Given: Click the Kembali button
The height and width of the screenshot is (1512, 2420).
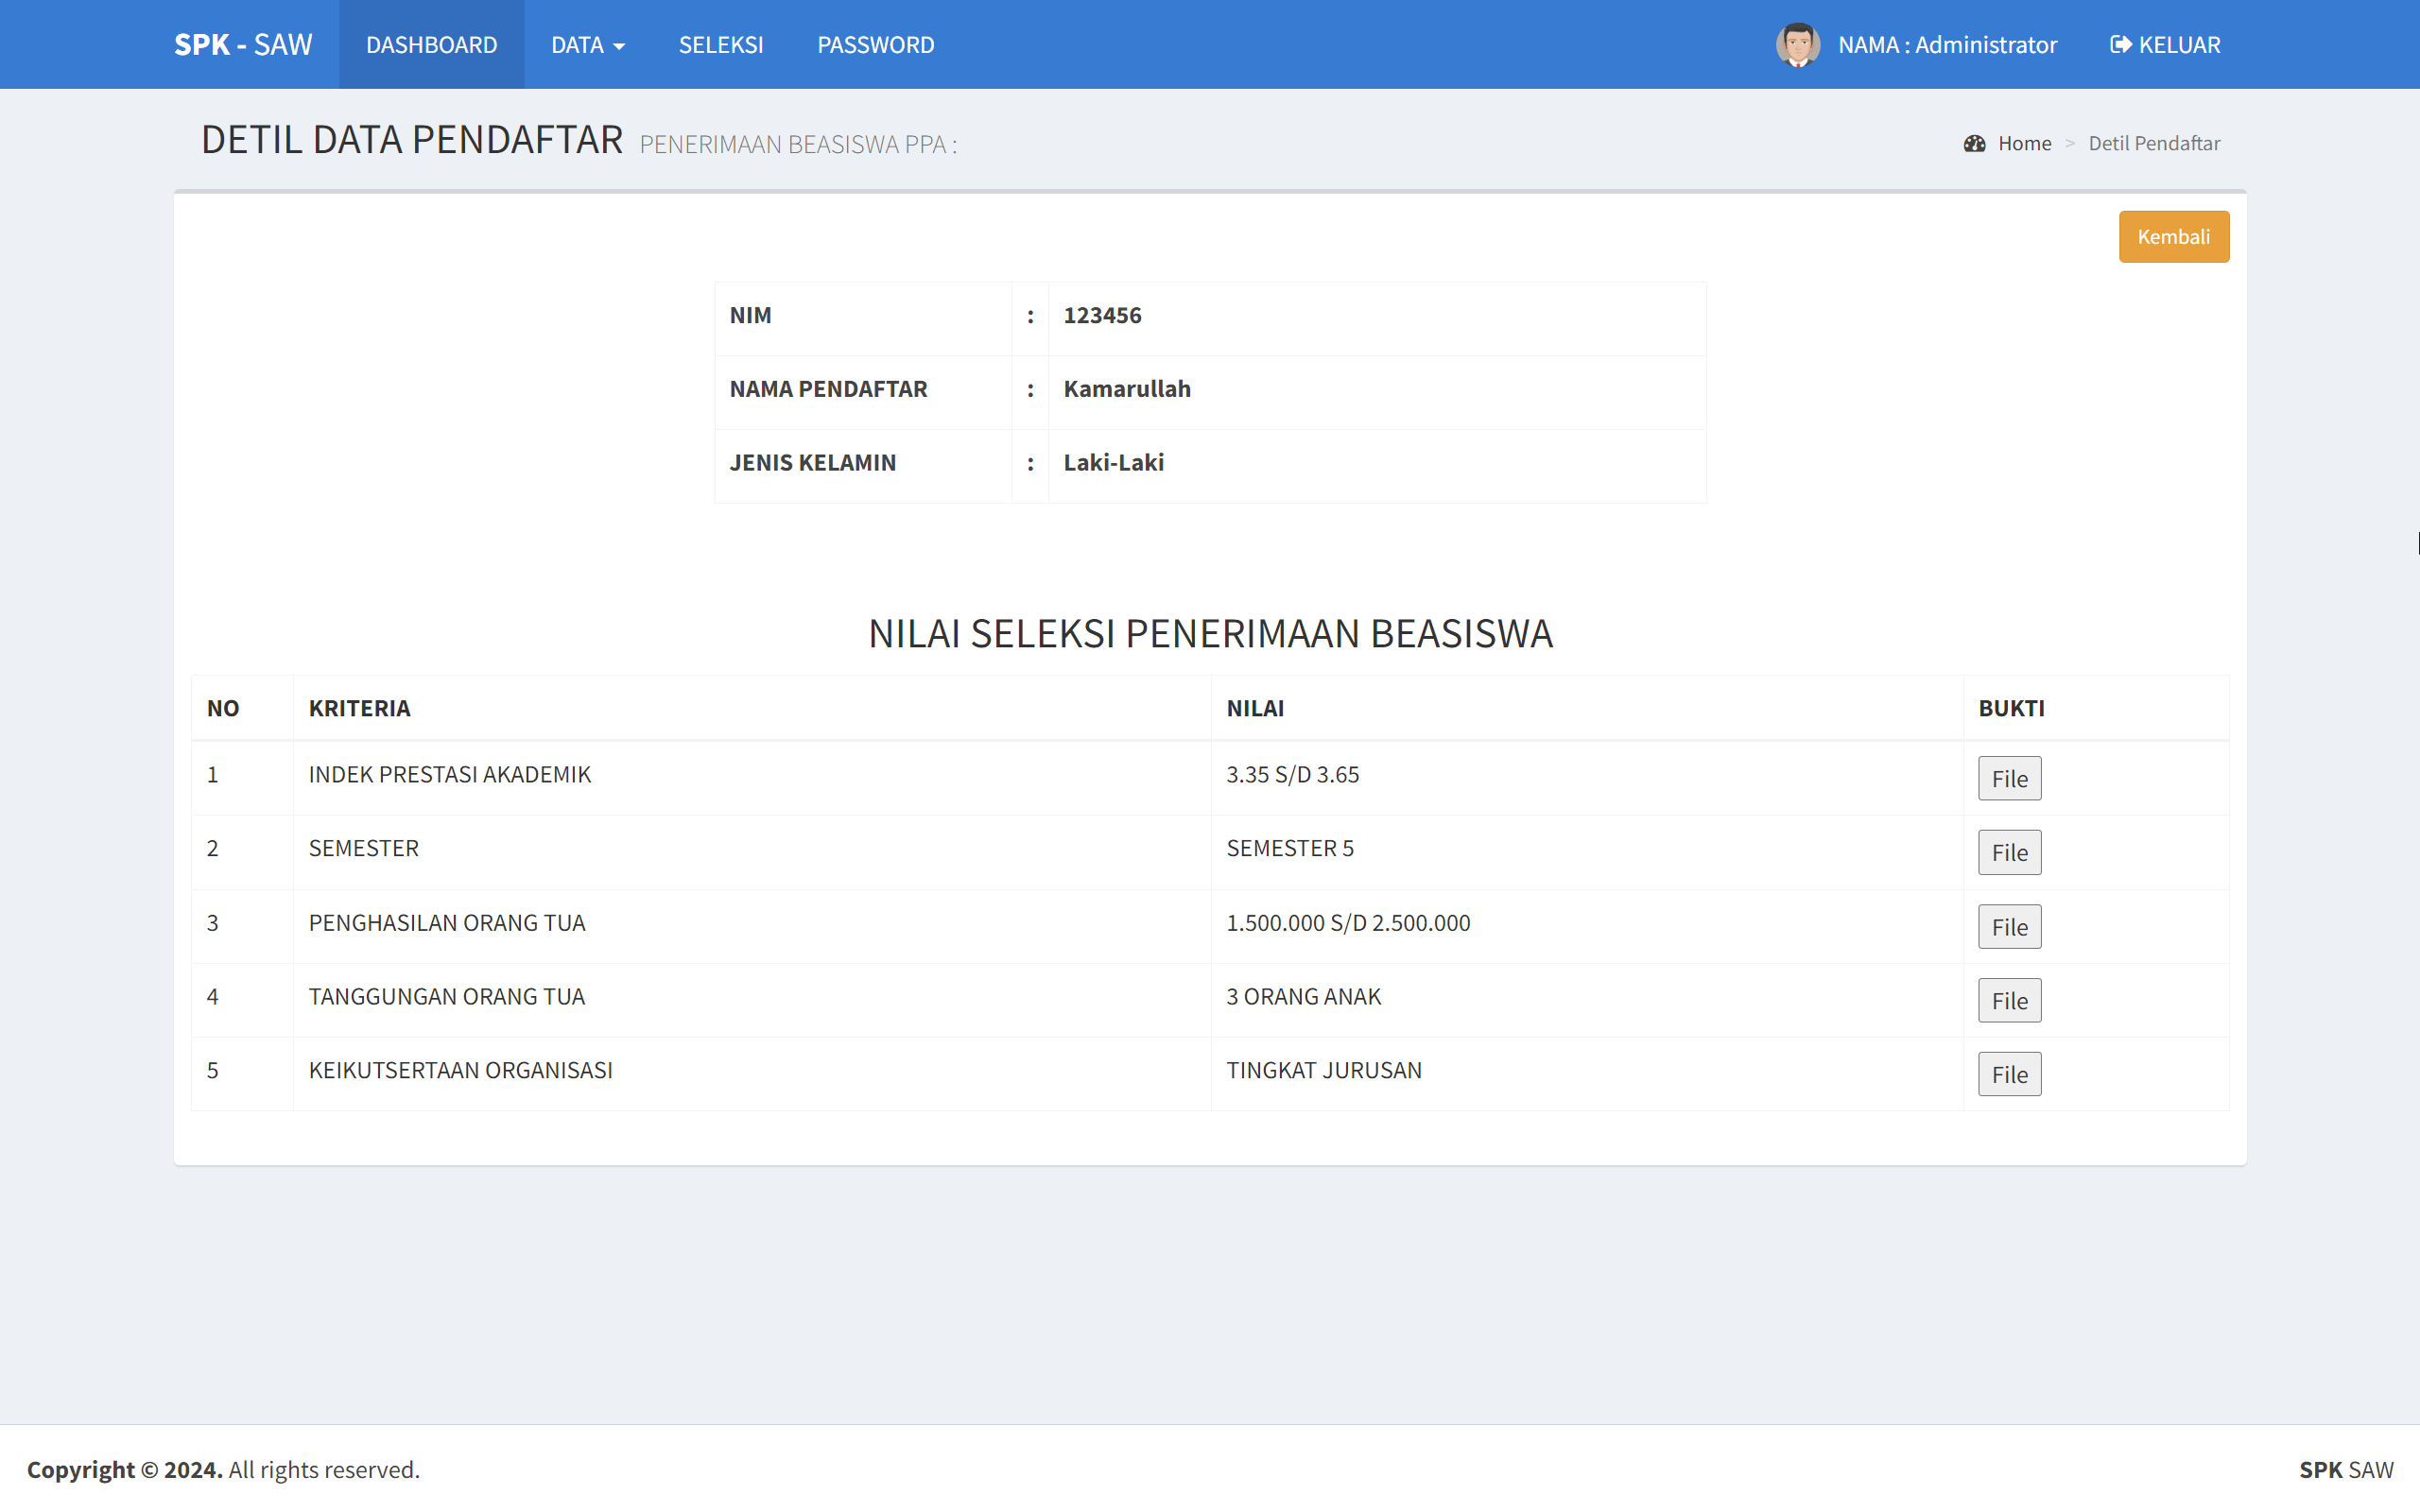Looking at the screenshot, I should [2173, 236].
